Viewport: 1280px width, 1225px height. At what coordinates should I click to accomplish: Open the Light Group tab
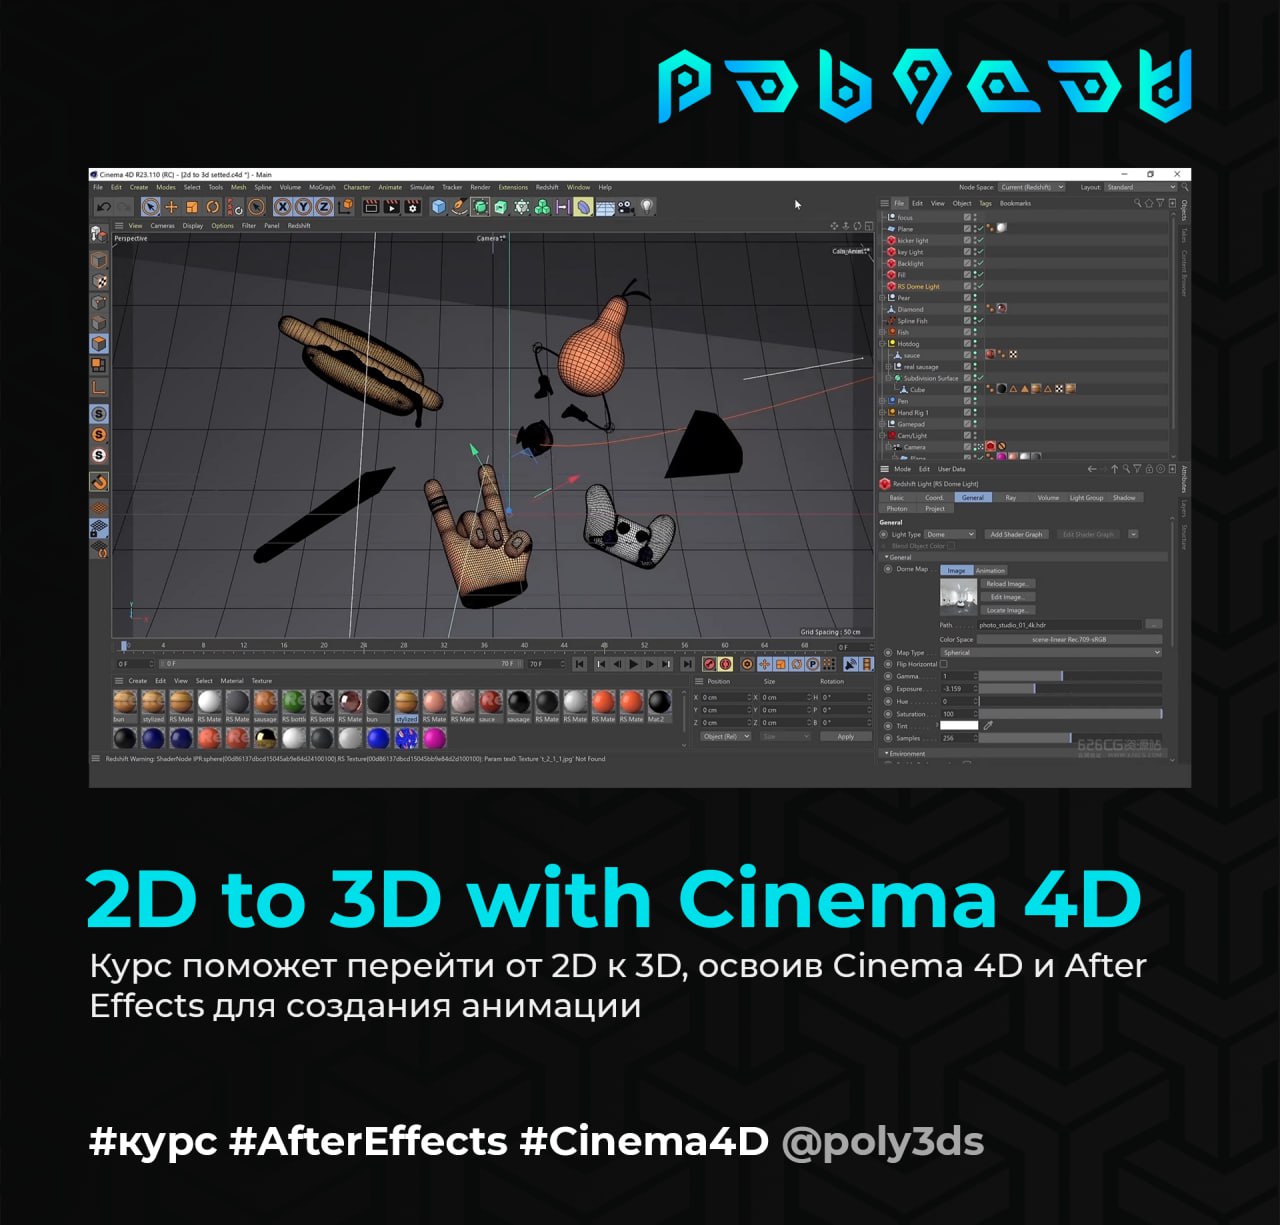click(1086, 497)
